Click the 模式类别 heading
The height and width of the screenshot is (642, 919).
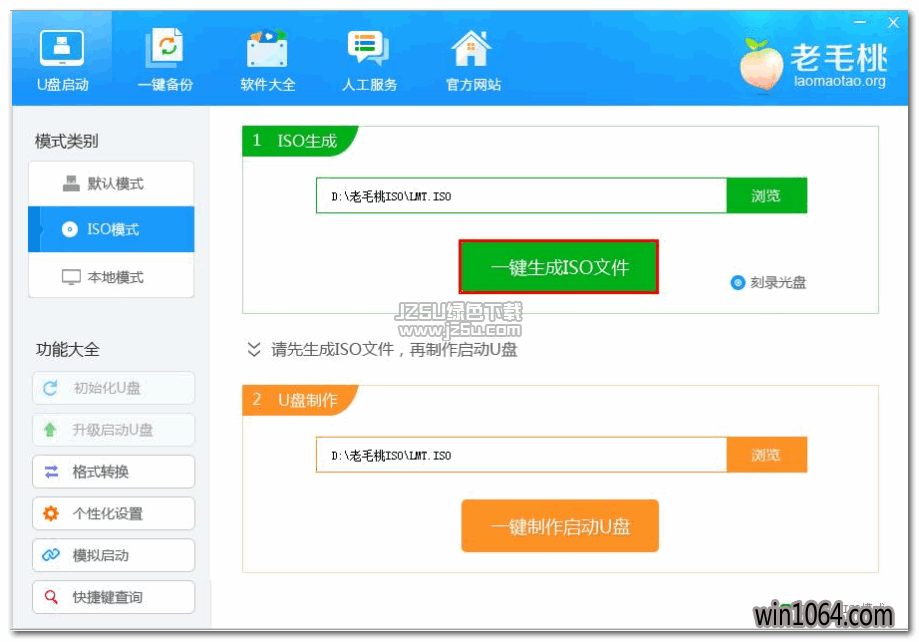(66, 141)
